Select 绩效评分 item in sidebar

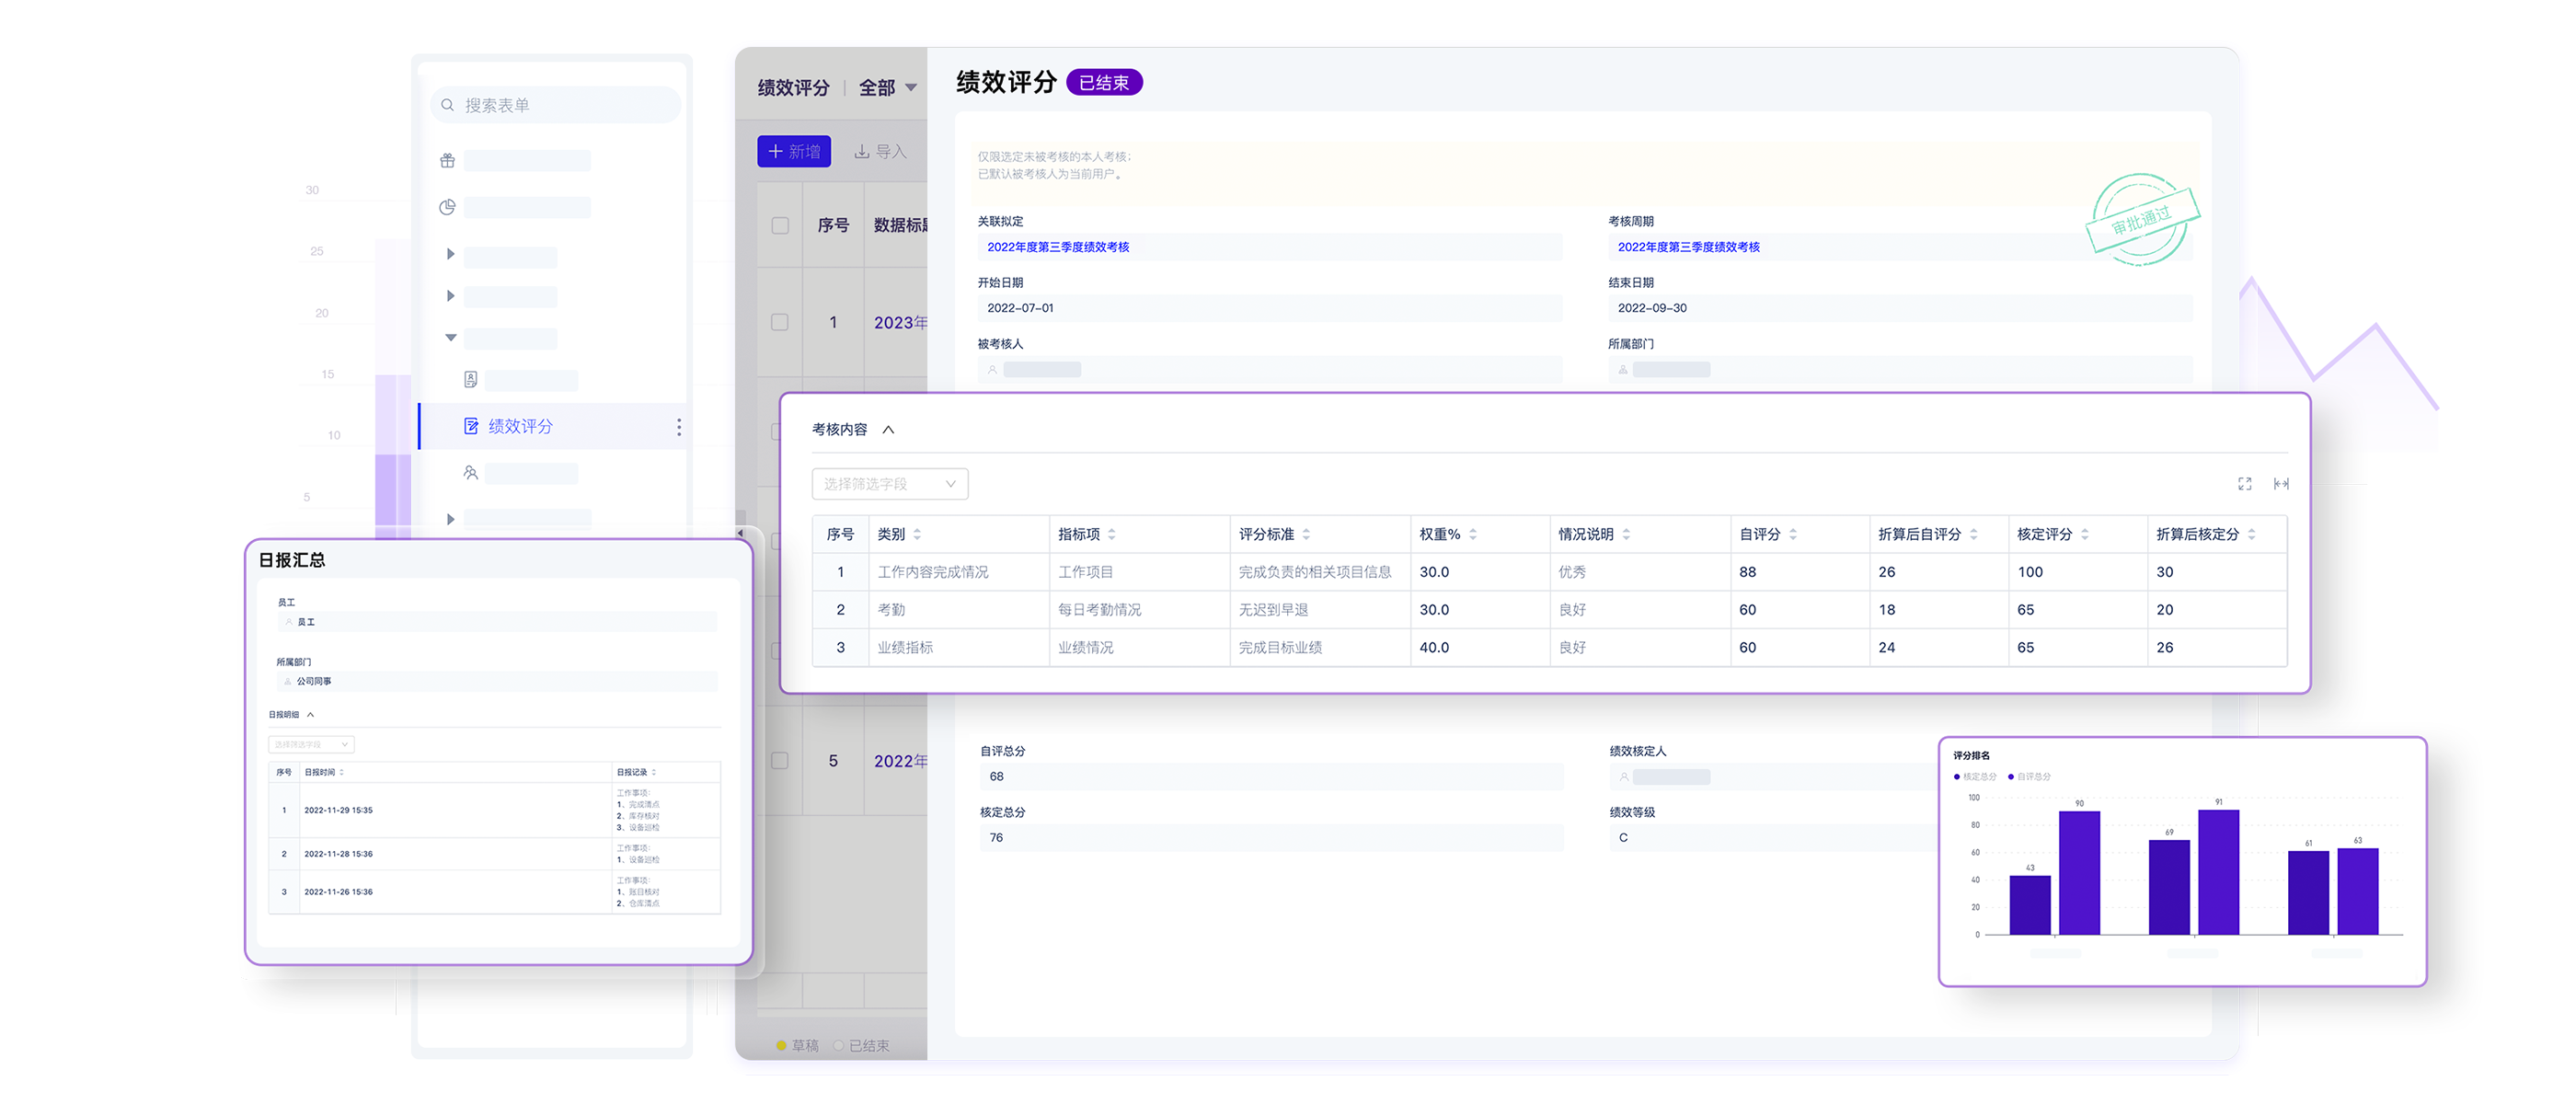click(520, 427)
